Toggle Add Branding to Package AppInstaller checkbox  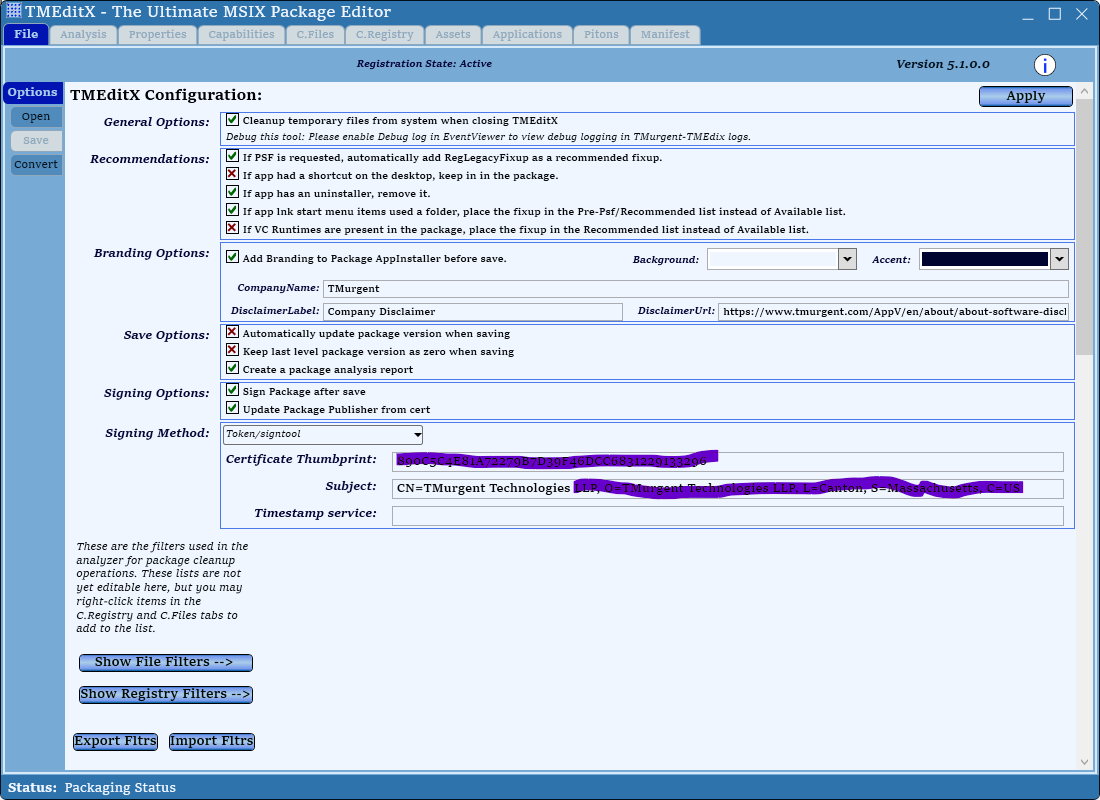coord(232,258)
